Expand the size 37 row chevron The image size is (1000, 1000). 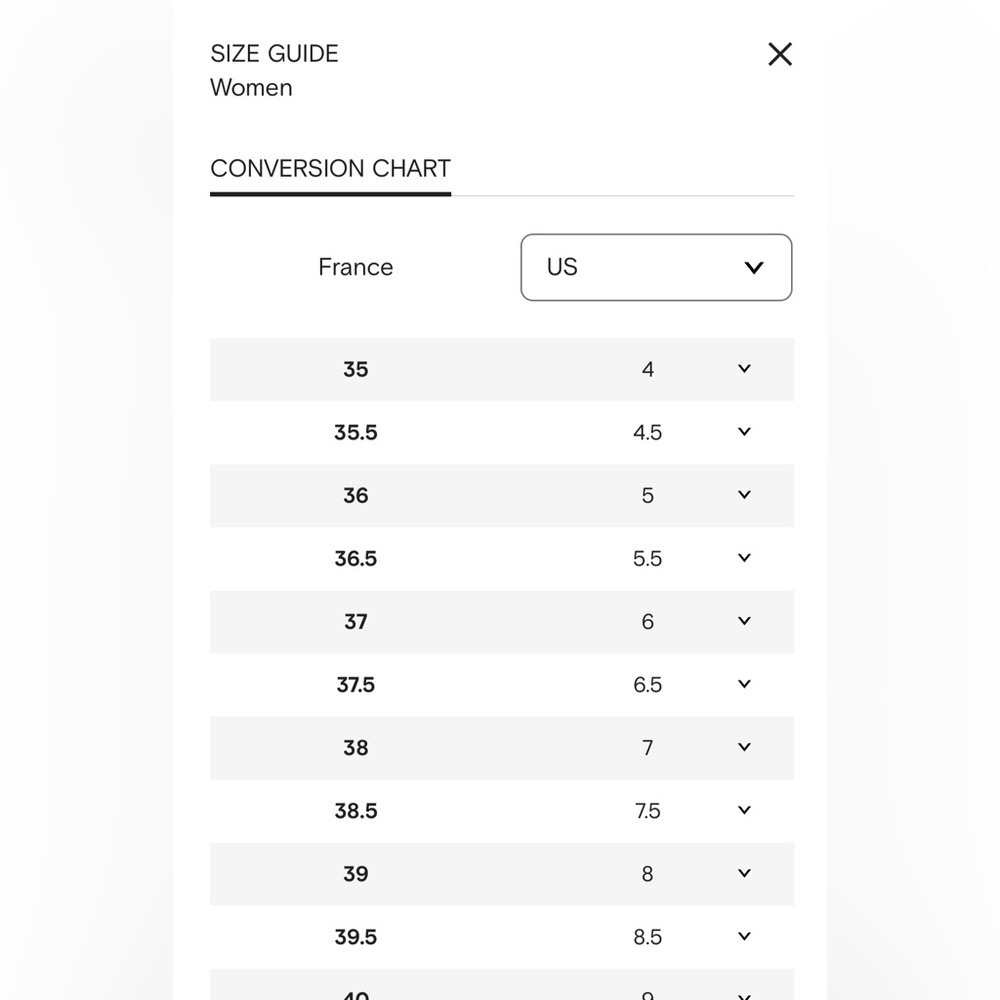click(x=744, y=621)
